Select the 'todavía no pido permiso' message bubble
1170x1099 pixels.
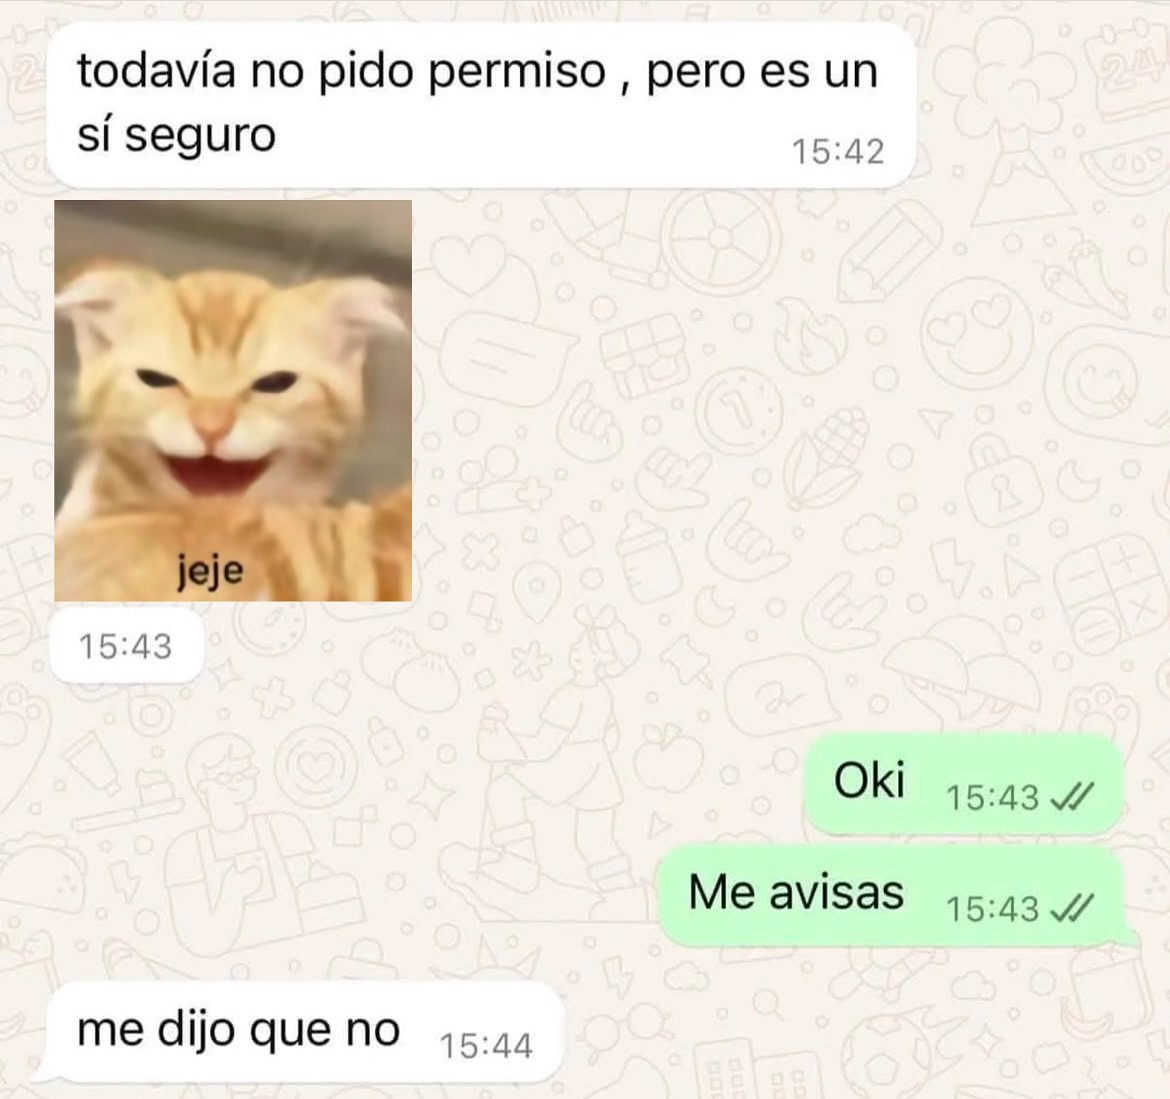coord(481,104)
